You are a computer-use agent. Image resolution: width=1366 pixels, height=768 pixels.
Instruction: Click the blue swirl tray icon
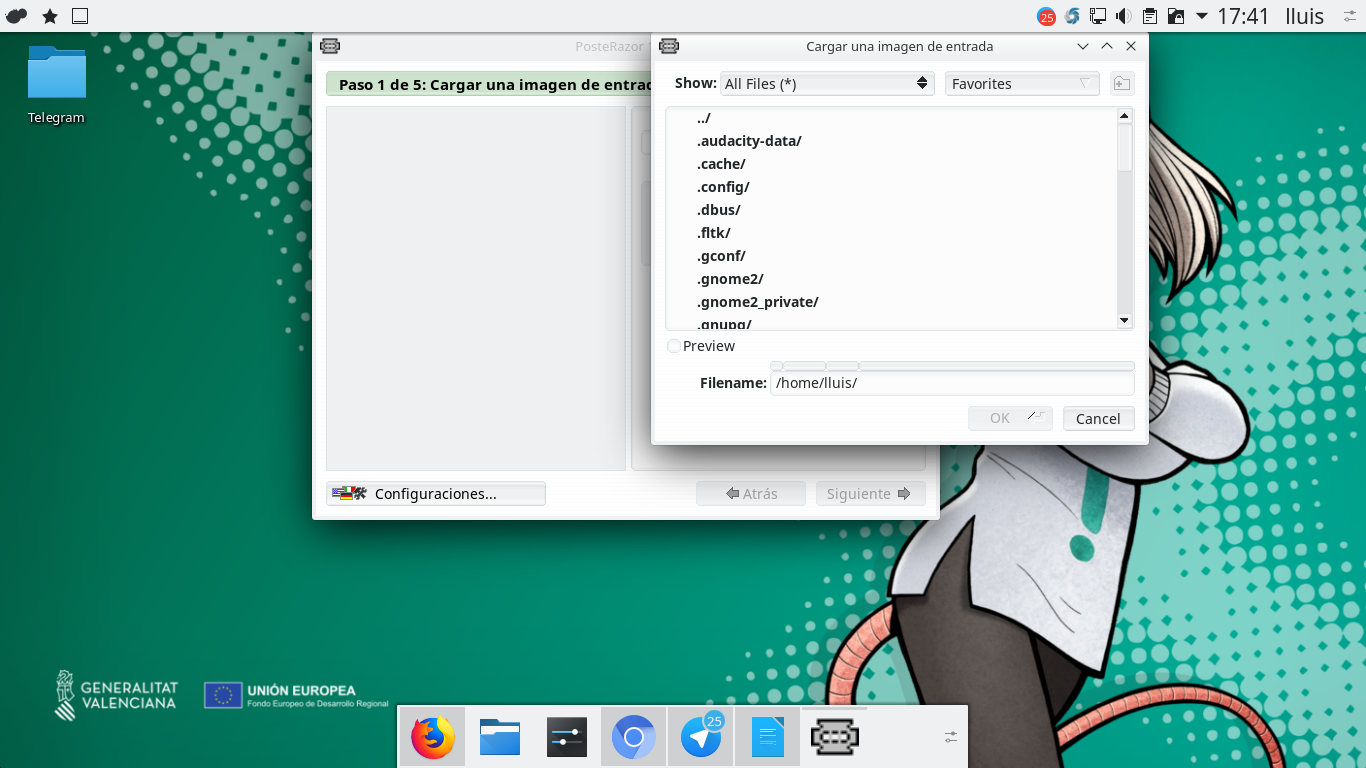coord(1073,16)
